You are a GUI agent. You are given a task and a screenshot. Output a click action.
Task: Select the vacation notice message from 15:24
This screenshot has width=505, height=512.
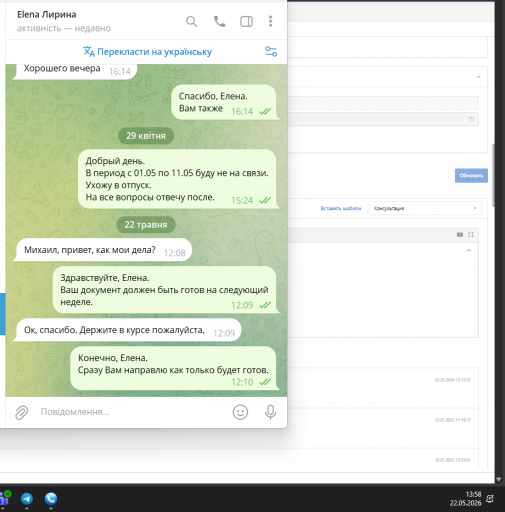pyautogui.click(x=178, y=179)
